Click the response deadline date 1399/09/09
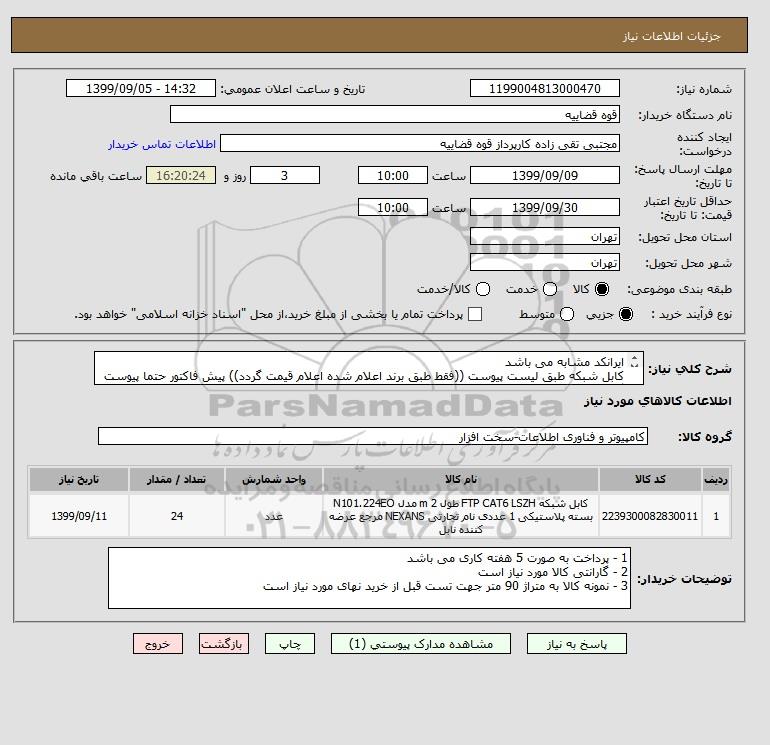Viewport: 770px width, 745px height. pyautogui.click(x=545, y=175)
